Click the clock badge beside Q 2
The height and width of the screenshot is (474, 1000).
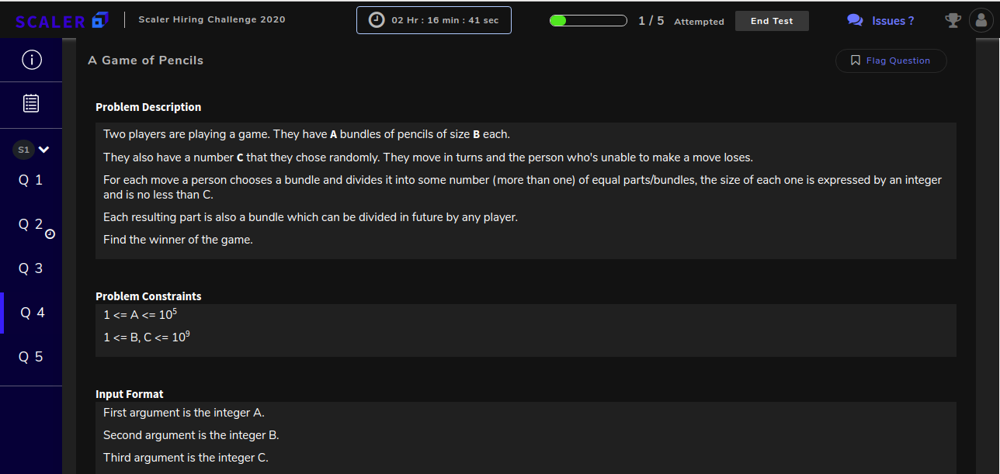50,234
